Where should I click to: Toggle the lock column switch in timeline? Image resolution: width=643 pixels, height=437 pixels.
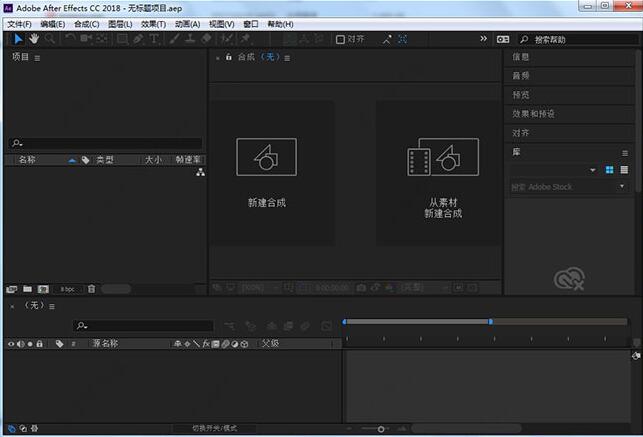(41, 344)
